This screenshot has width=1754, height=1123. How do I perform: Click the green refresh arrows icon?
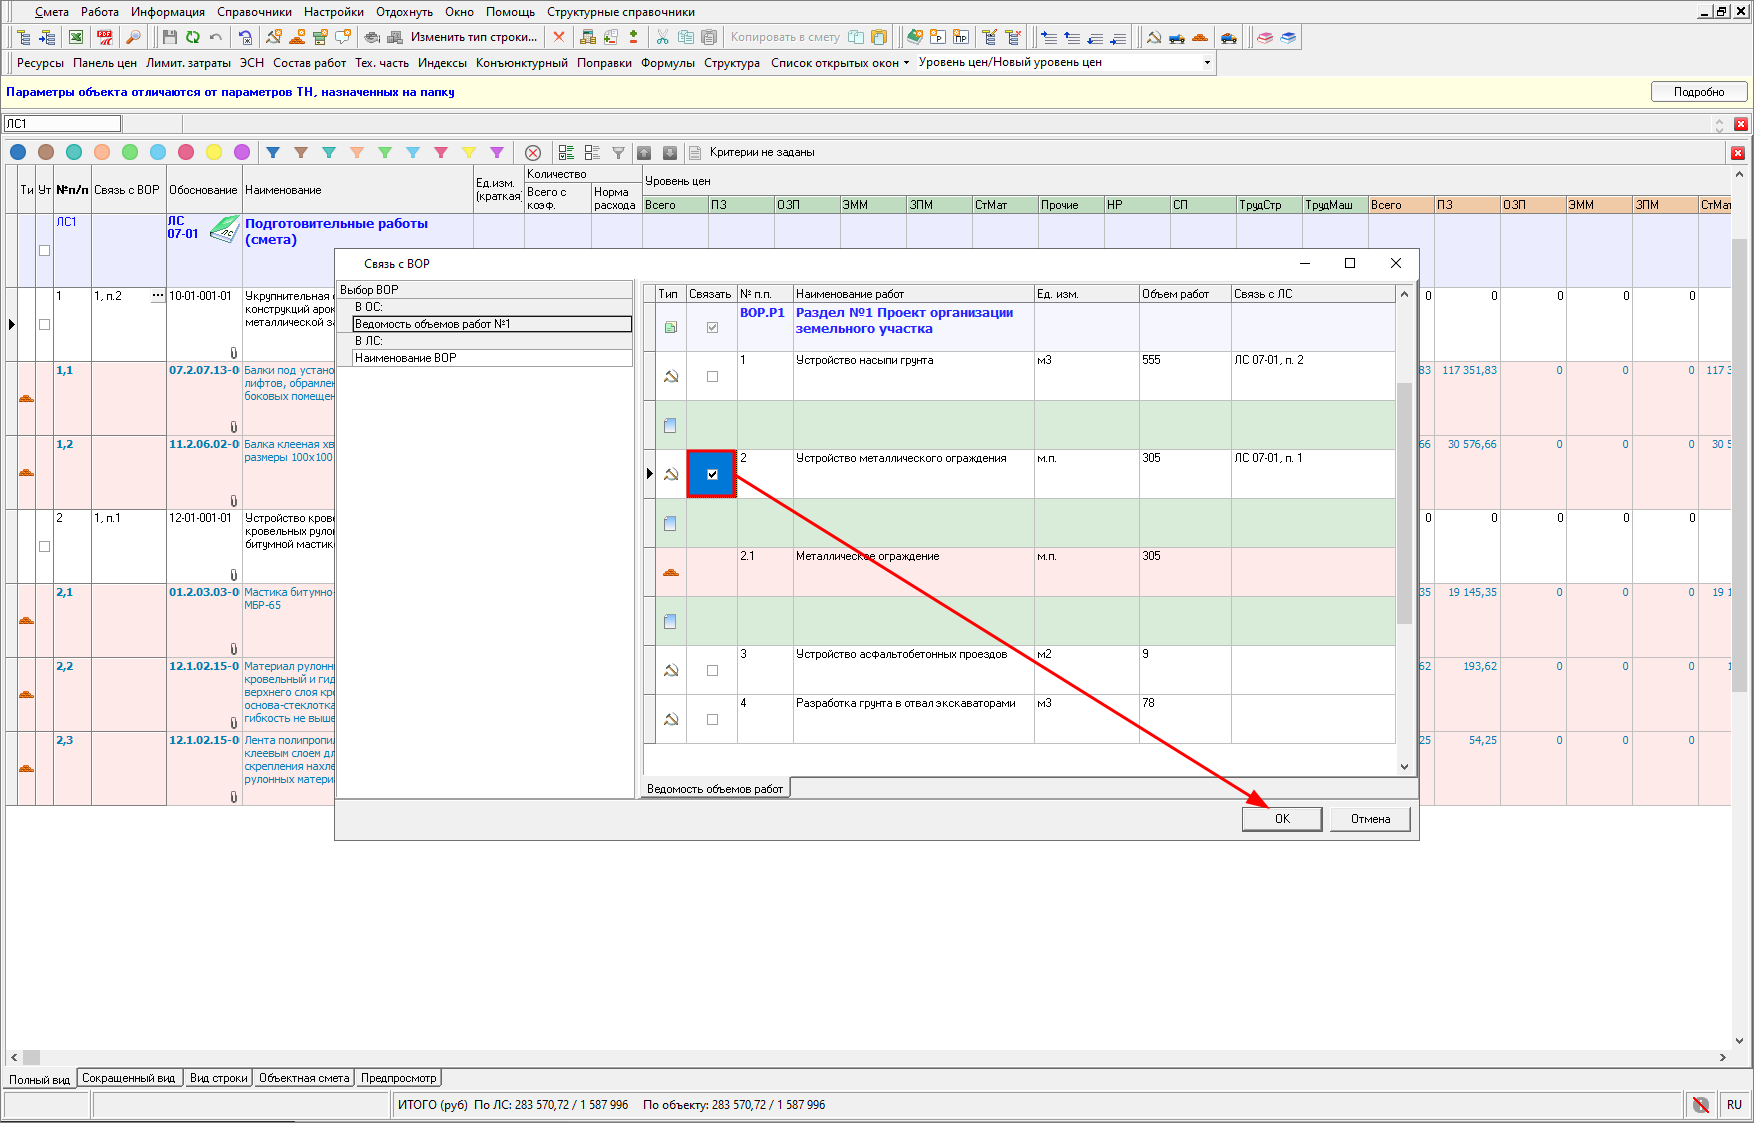coord(192,37)
